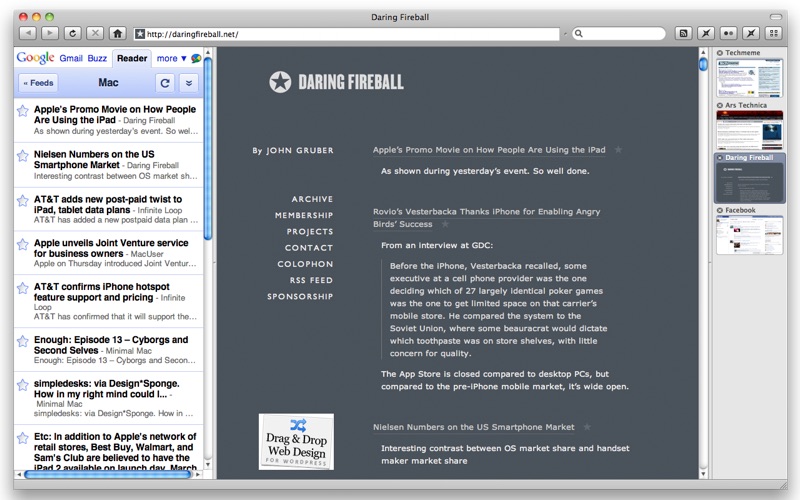This screenshot has width=800, height=500.
Task: Click the Mac feed title
Action: pos(108,83)
